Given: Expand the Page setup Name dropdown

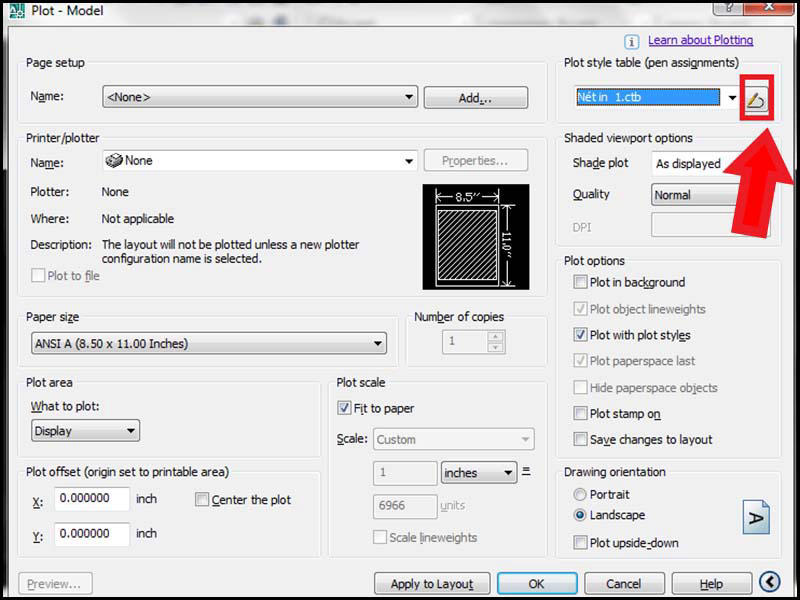Looking at the screenshot, I should point(260,97).
